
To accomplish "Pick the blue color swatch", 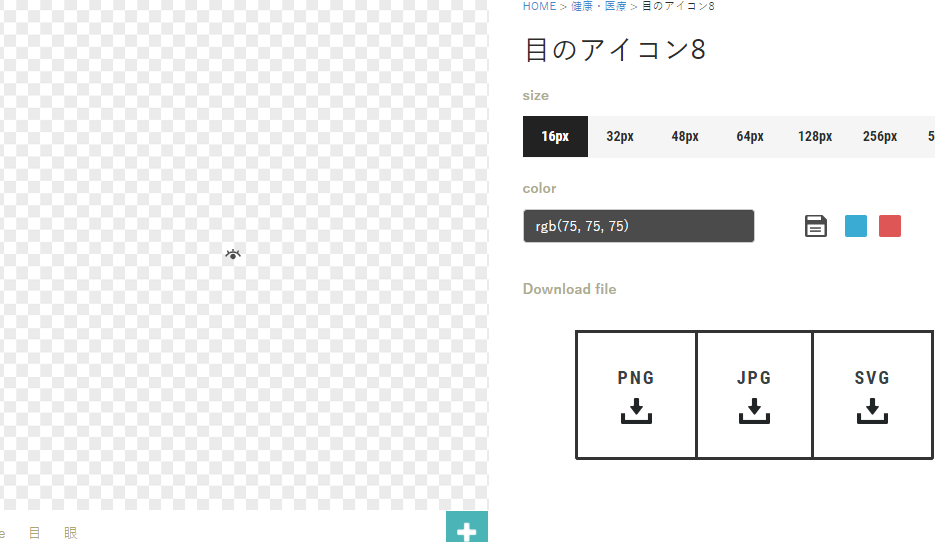I will (x=856, y=226).
